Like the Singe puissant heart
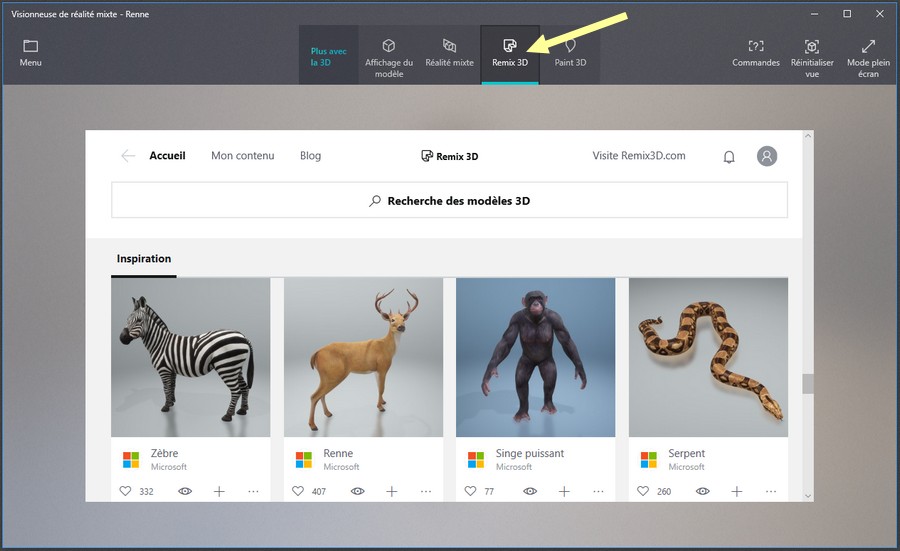The height and width of the screenshot is (551, 900). pos(470,491)
